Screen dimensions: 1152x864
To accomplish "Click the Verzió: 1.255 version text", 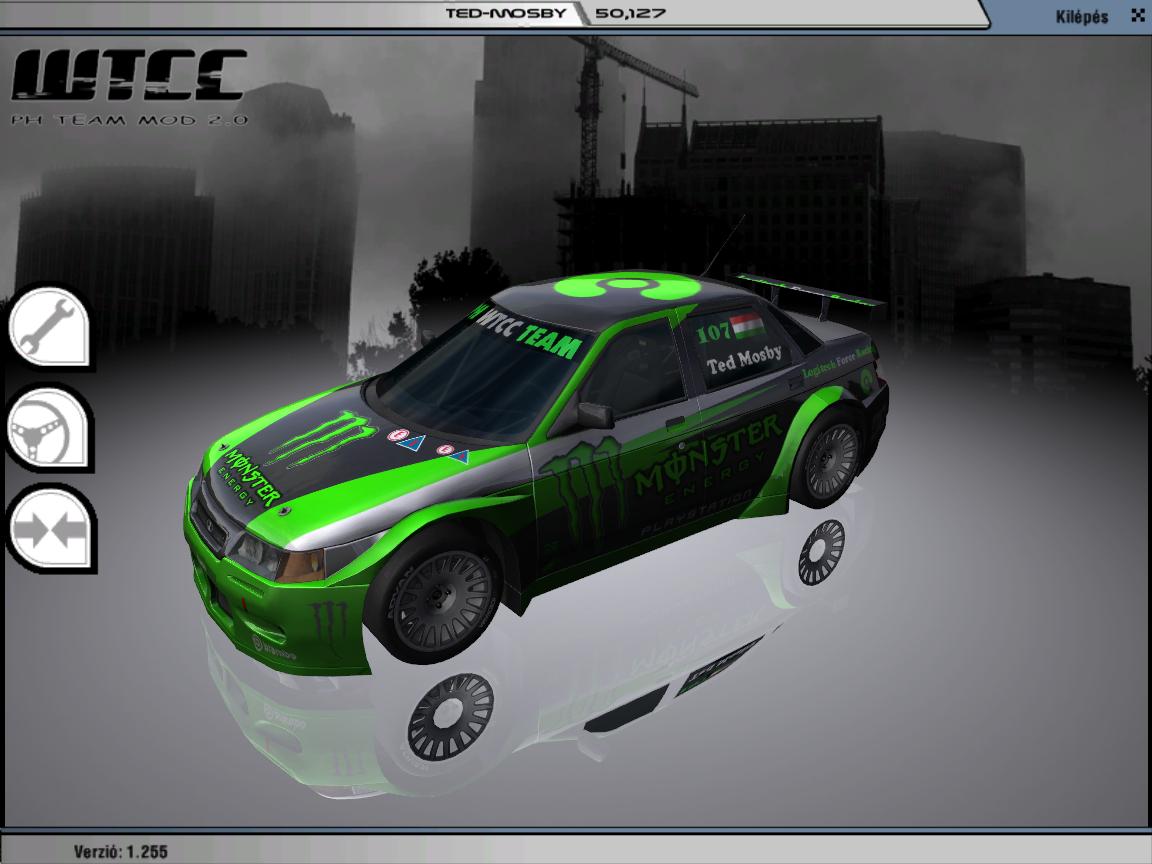I will tap(120, 852).
